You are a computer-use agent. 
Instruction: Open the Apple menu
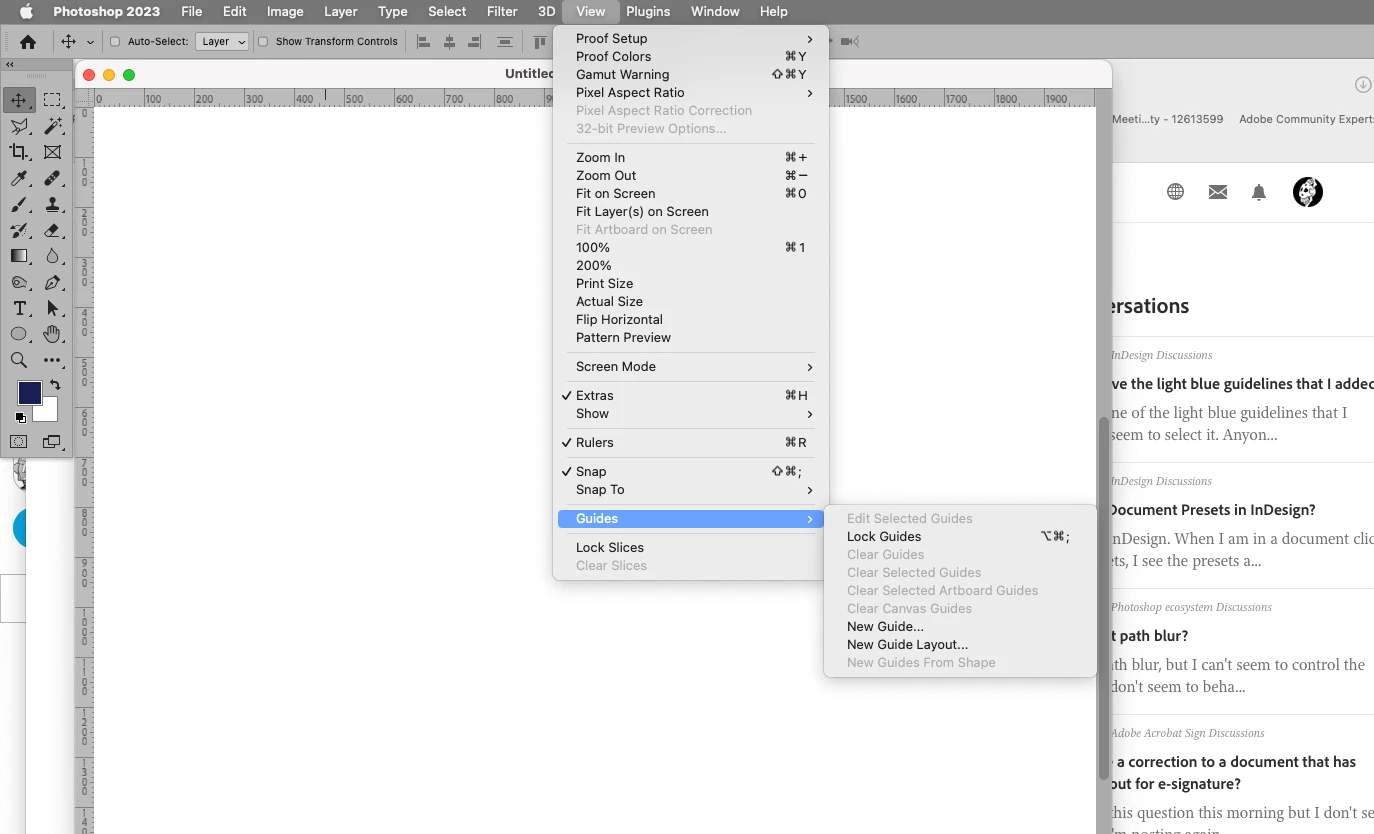click(x=26, y=11)
